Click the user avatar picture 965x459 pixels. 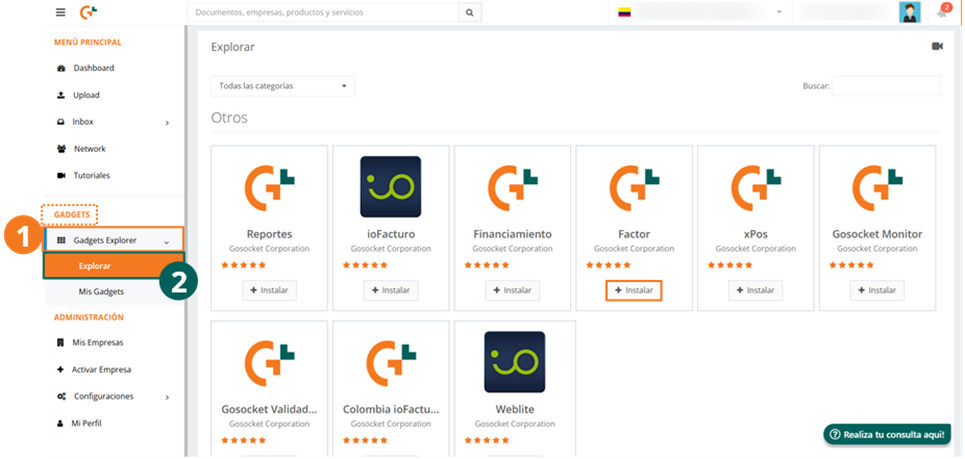coord(910,12)
